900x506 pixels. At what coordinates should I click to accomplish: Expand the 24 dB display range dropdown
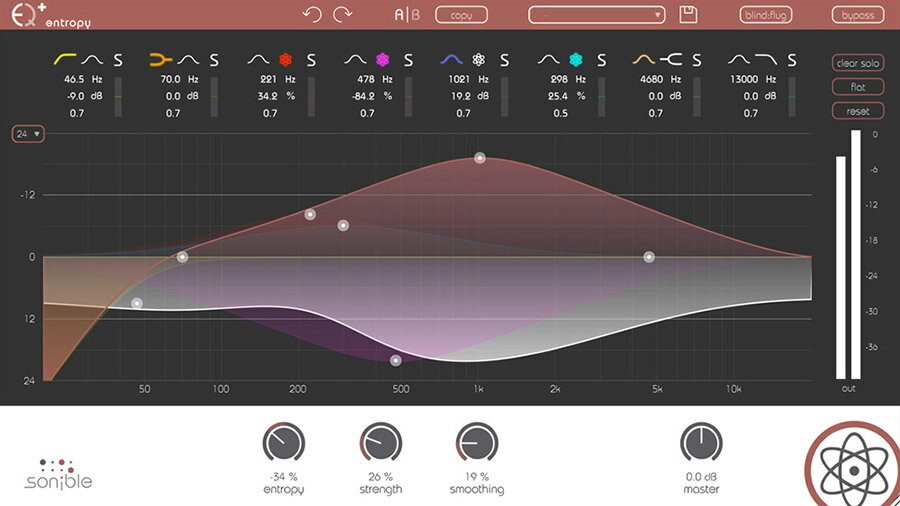click(28, 133)
